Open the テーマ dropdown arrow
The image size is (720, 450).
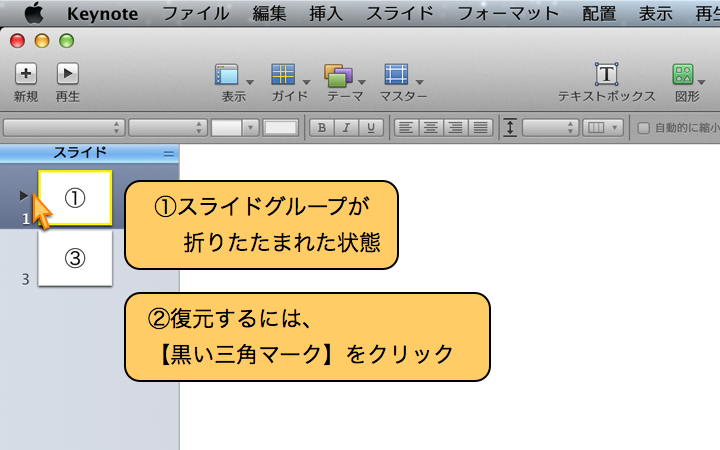(x=362, y=82)
